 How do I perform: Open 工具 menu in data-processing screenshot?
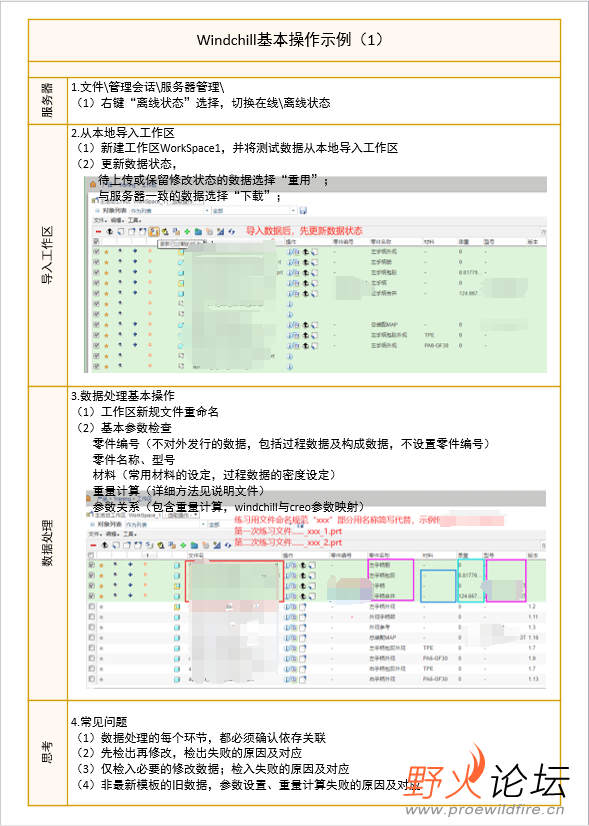click(x=129, y=534)
